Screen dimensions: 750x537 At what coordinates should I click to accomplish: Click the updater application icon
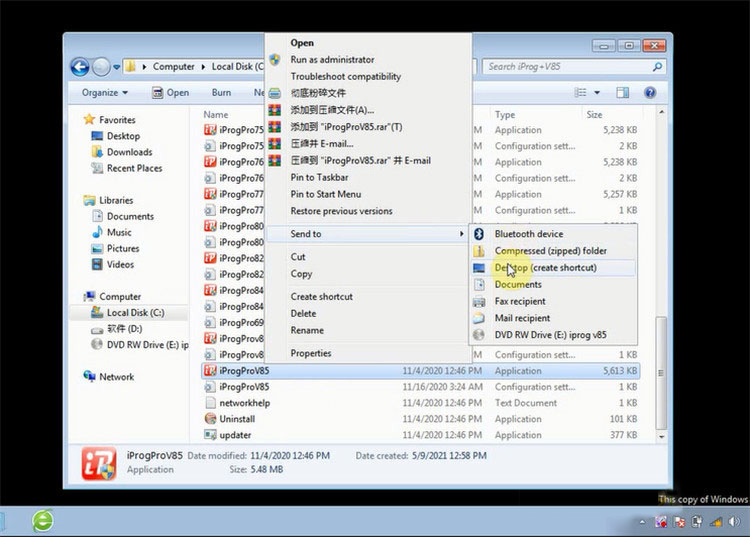[210, 435]
